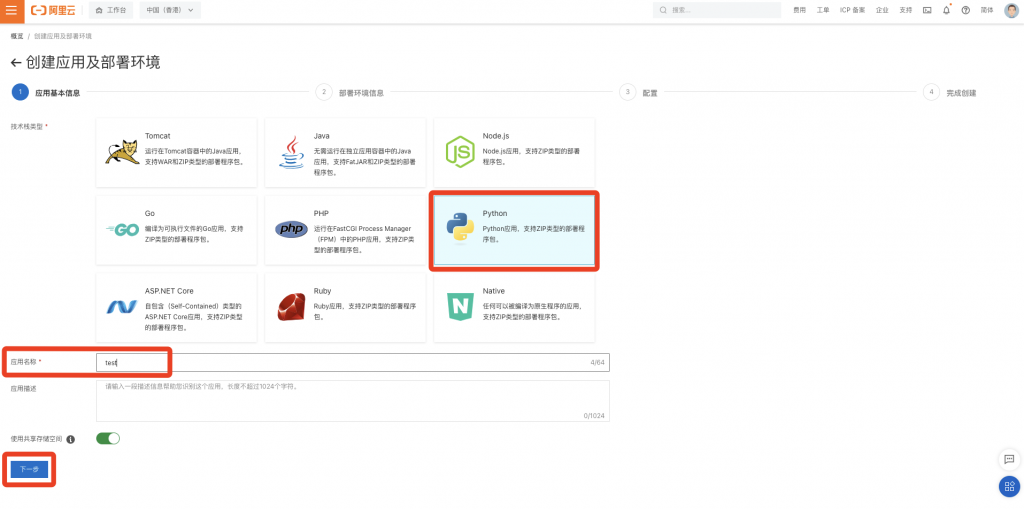Click the Python snake logo
The width and height of the screenshot is (1024, 509).
(x=460, y=229)
